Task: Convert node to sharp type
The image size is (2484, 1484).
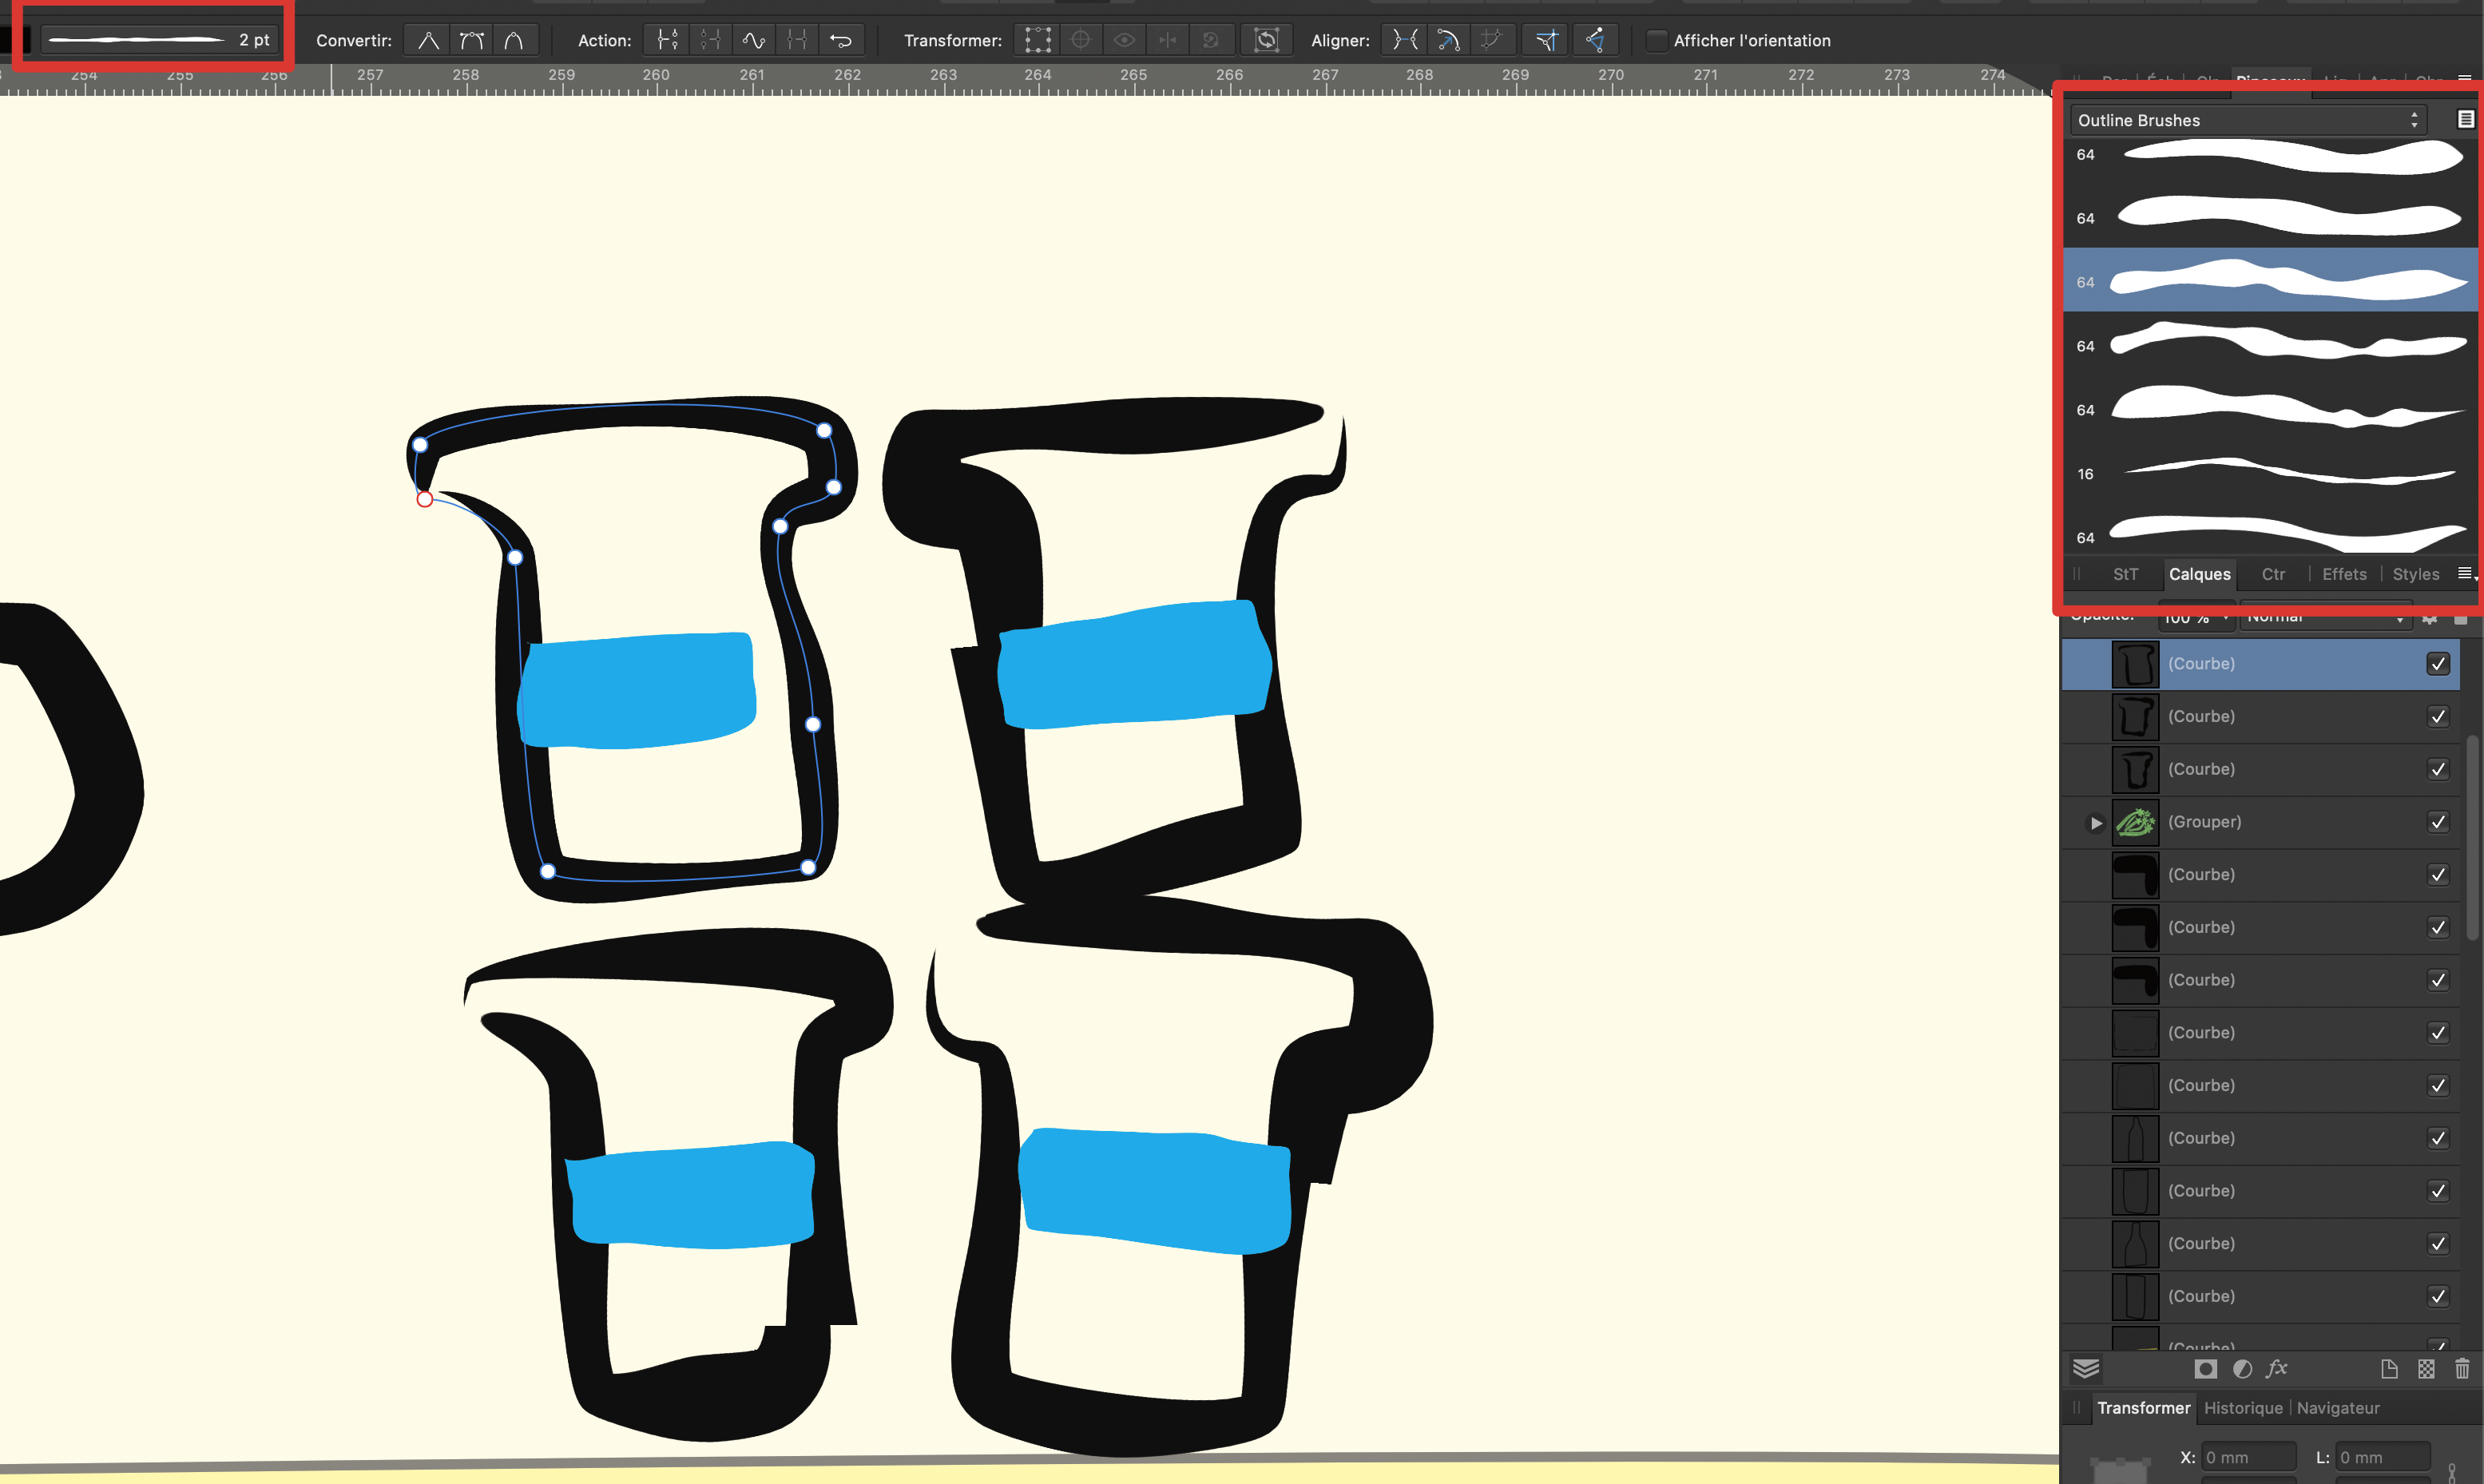Action: click(428, 41)
